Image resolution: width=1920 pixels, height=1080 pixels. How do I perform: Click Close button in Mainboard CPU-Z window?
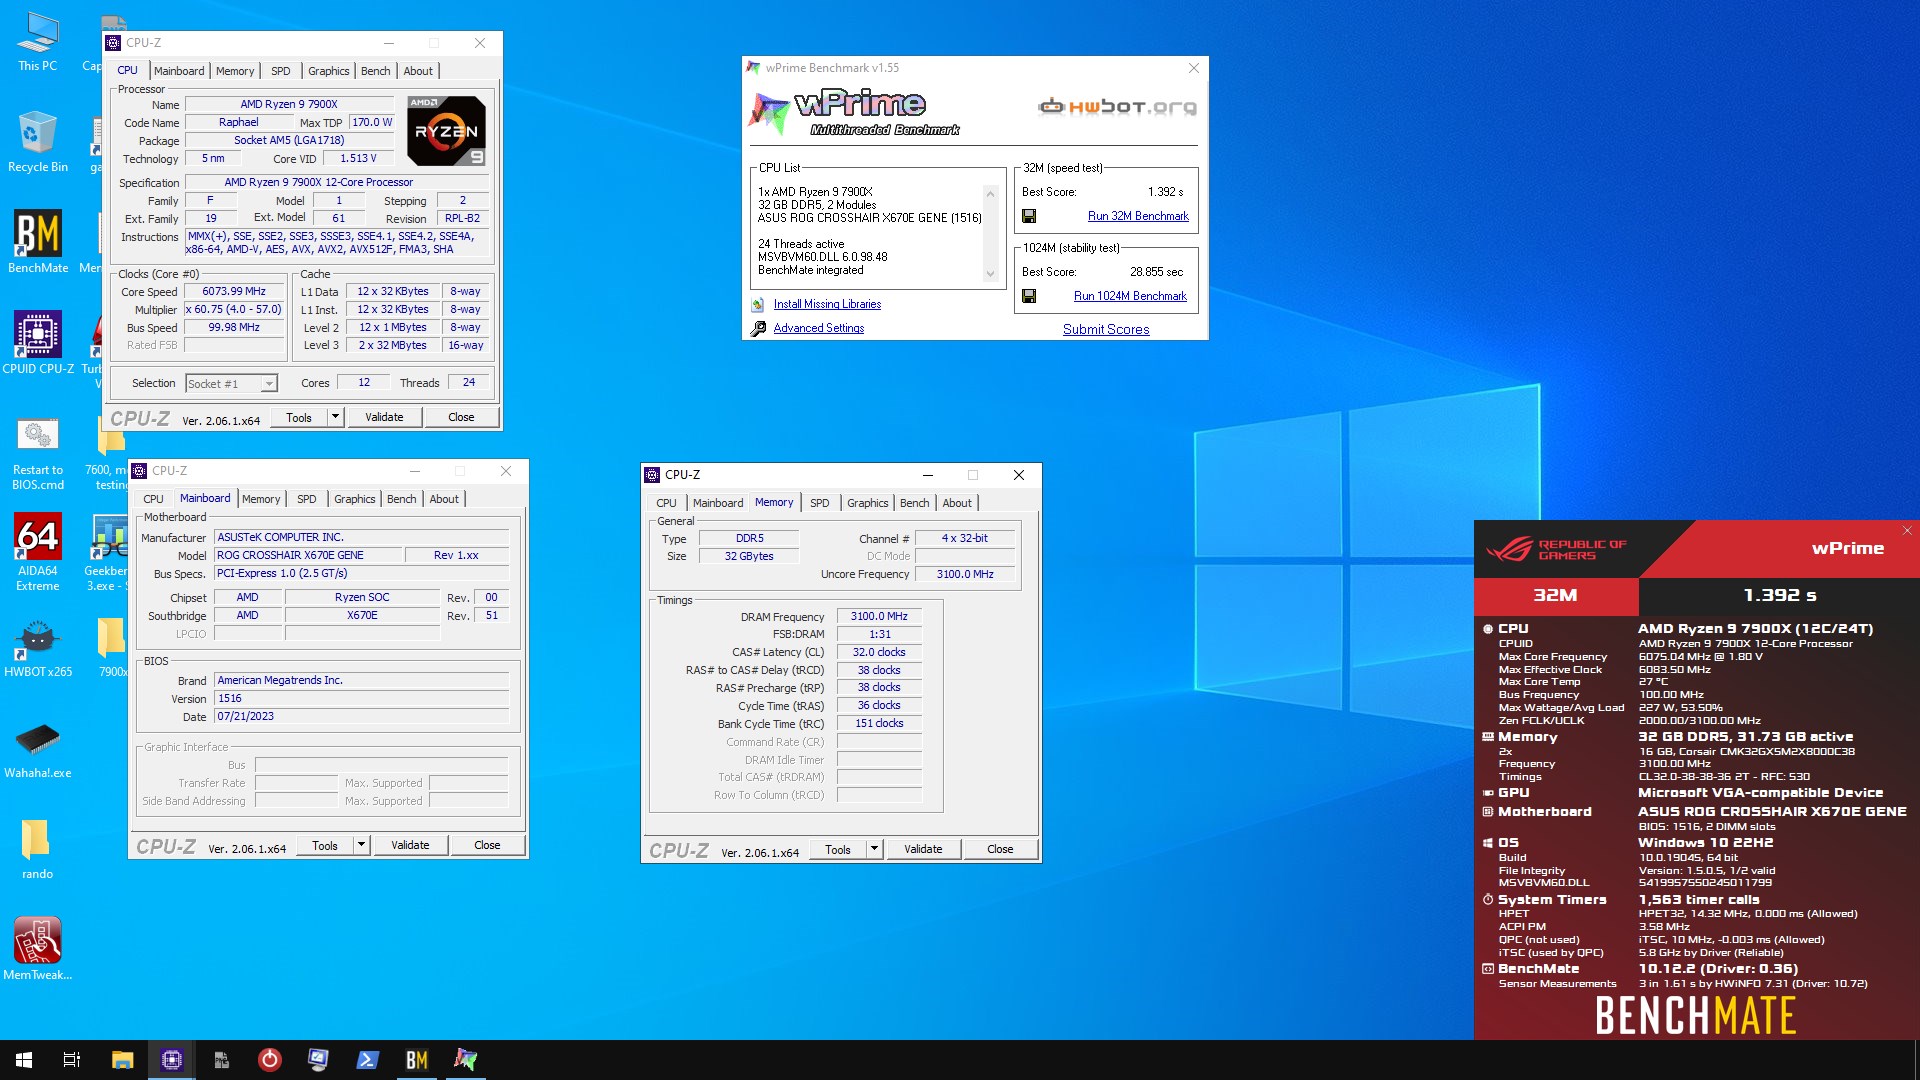pyautogui.click(x=487, y=845)
